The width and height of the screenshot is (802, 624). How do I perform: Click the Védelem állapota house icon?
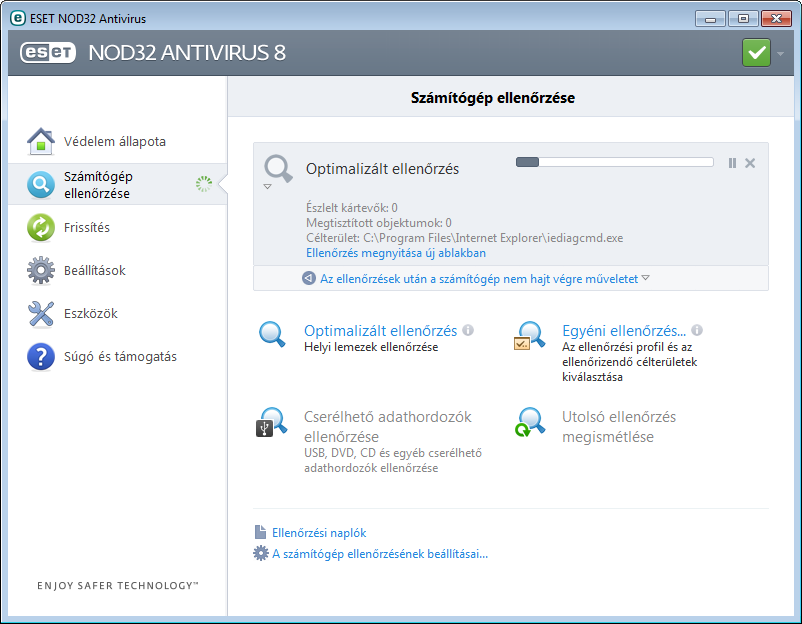(41, 141)
